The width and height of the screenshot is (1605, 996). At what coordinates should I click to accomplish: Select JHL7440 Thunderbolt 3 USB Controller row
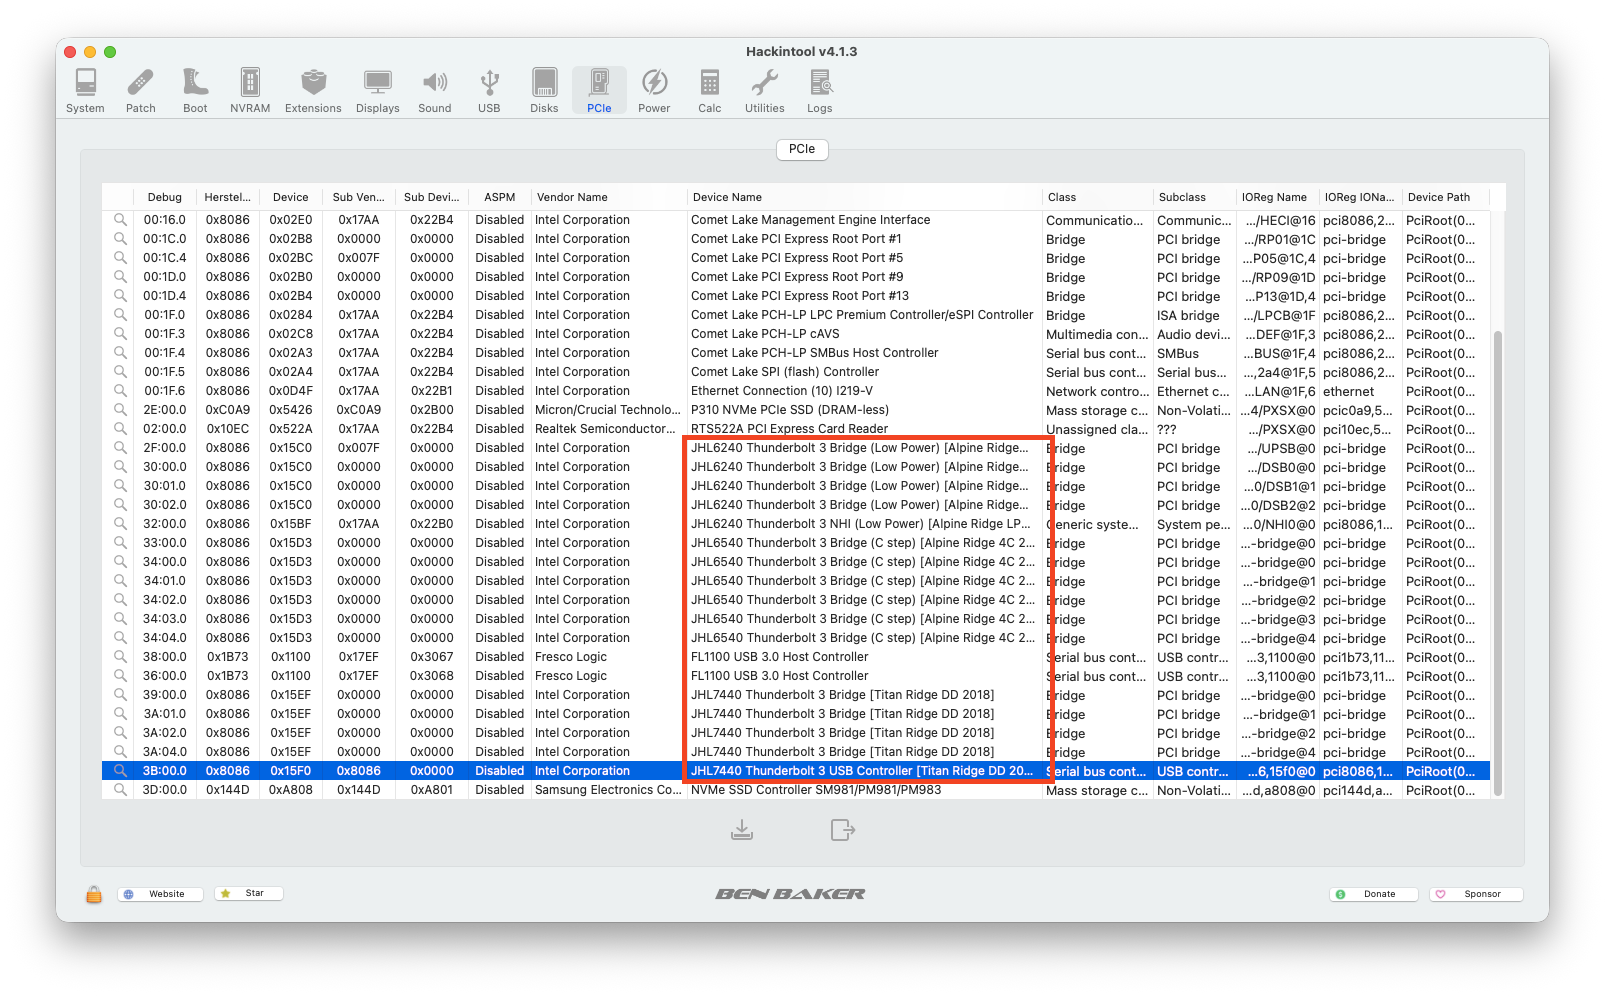coord(796,771)
